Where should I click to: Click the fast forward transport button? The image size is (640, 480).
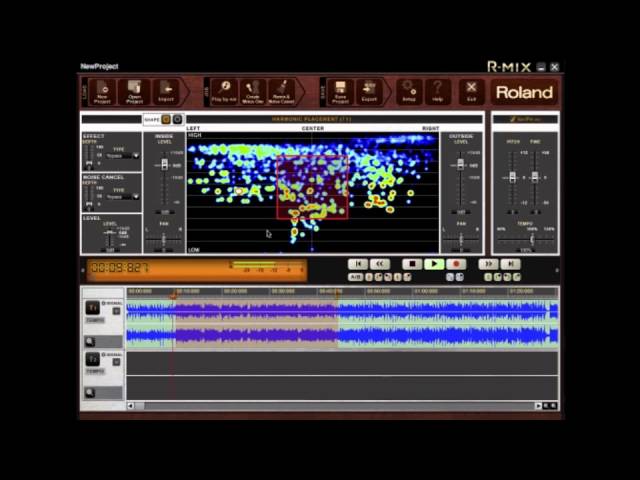click(x=489, y=264)
